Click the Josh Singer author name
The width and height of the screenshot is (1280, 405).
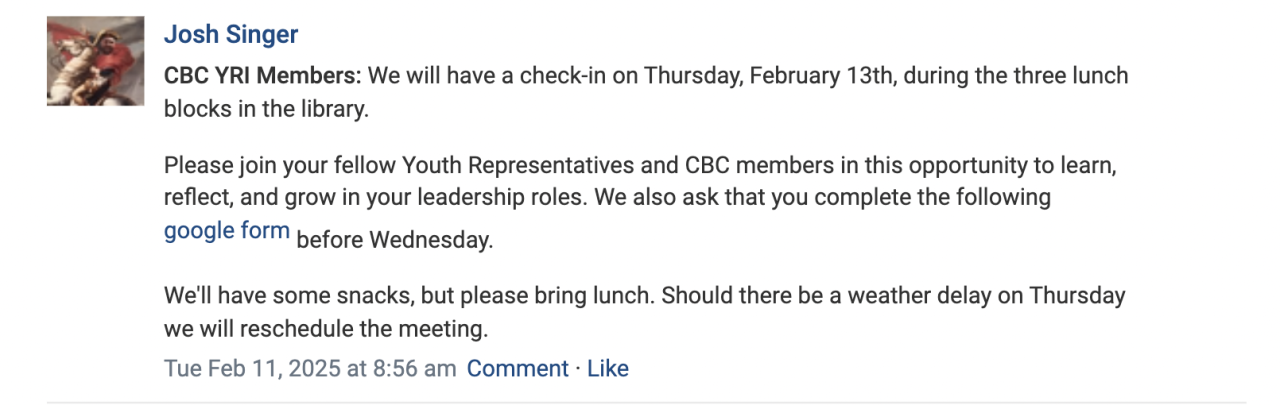click(231, 35)
